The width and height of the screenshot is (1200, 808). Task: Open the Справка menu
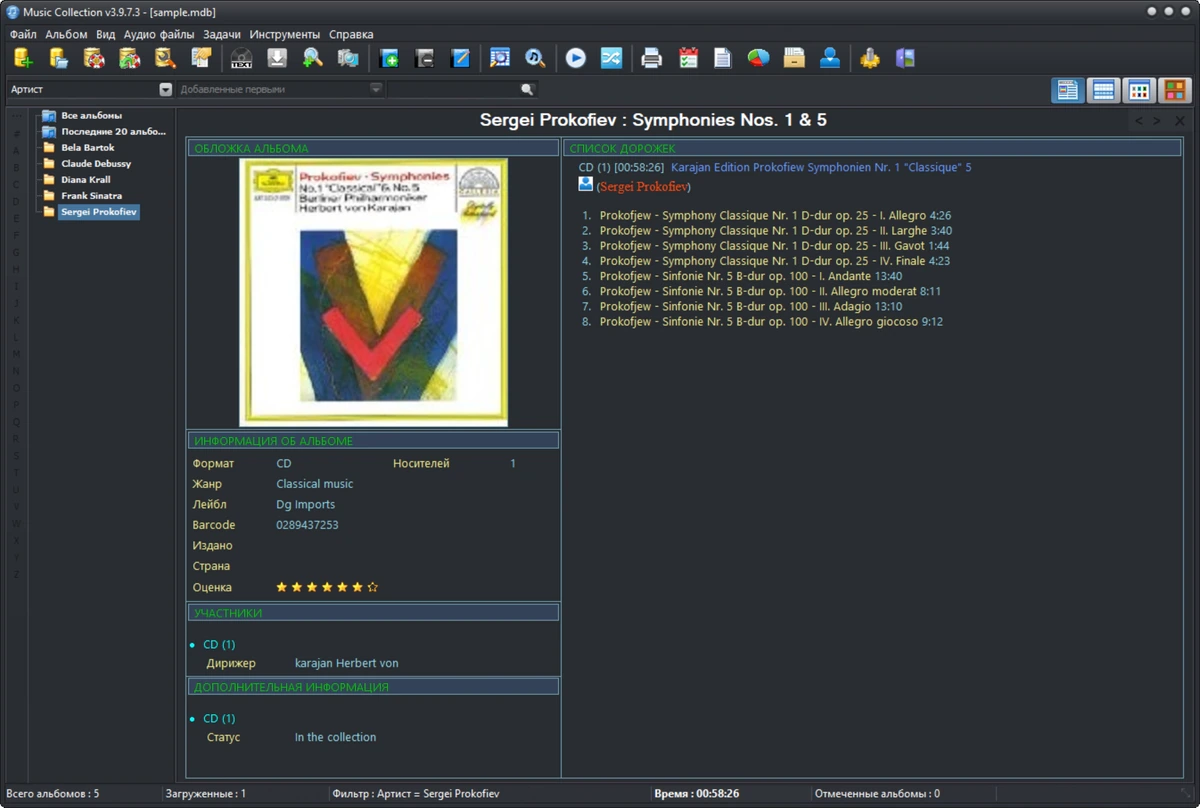click(351, 34)
